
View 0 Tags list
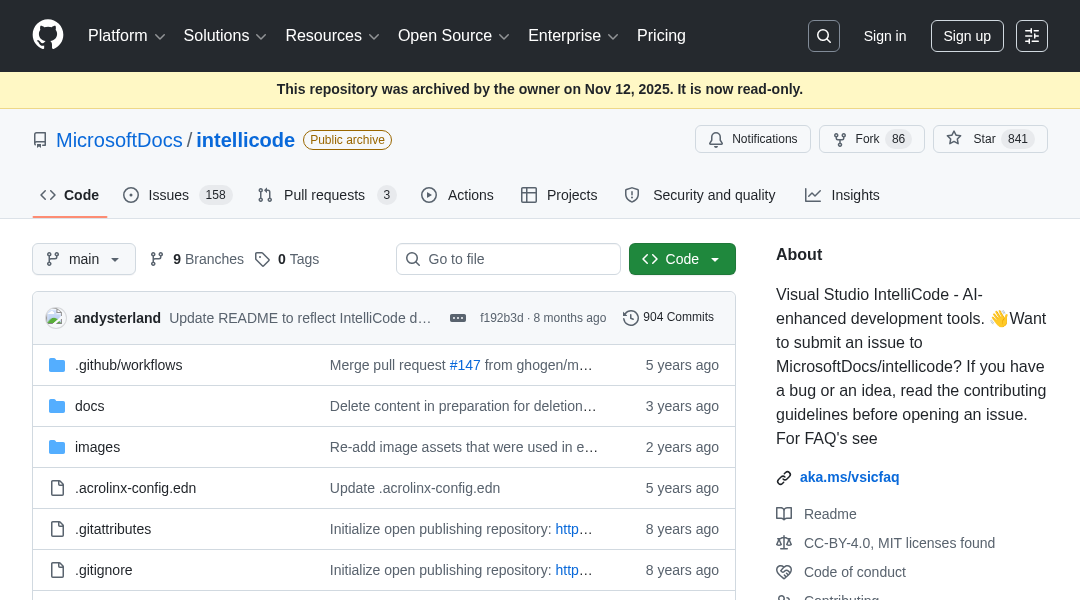(x=287, y=259)
